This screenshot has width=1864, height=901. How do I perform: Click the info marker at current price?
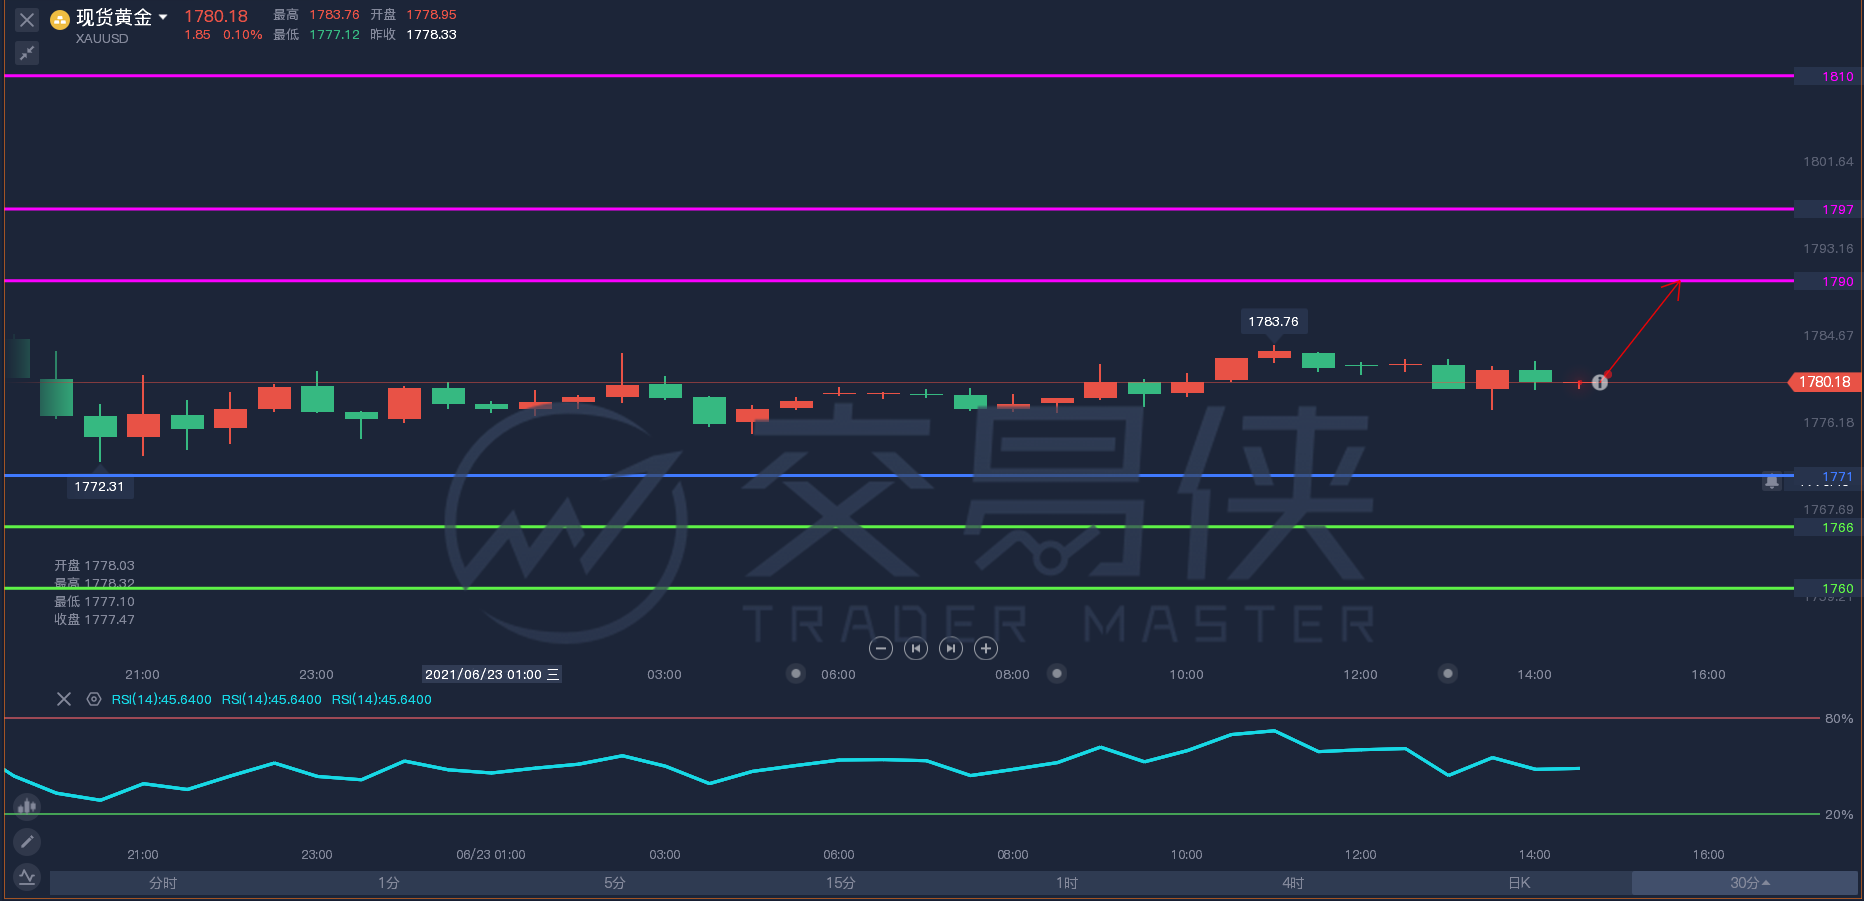pos(1600,382)
